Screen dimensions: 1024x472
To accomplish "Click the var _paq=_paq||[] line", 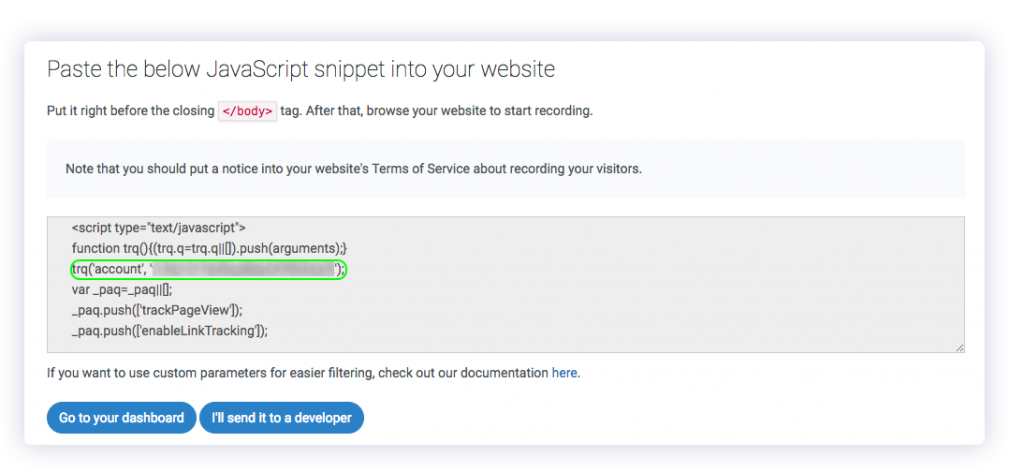I will coord(122,290).
